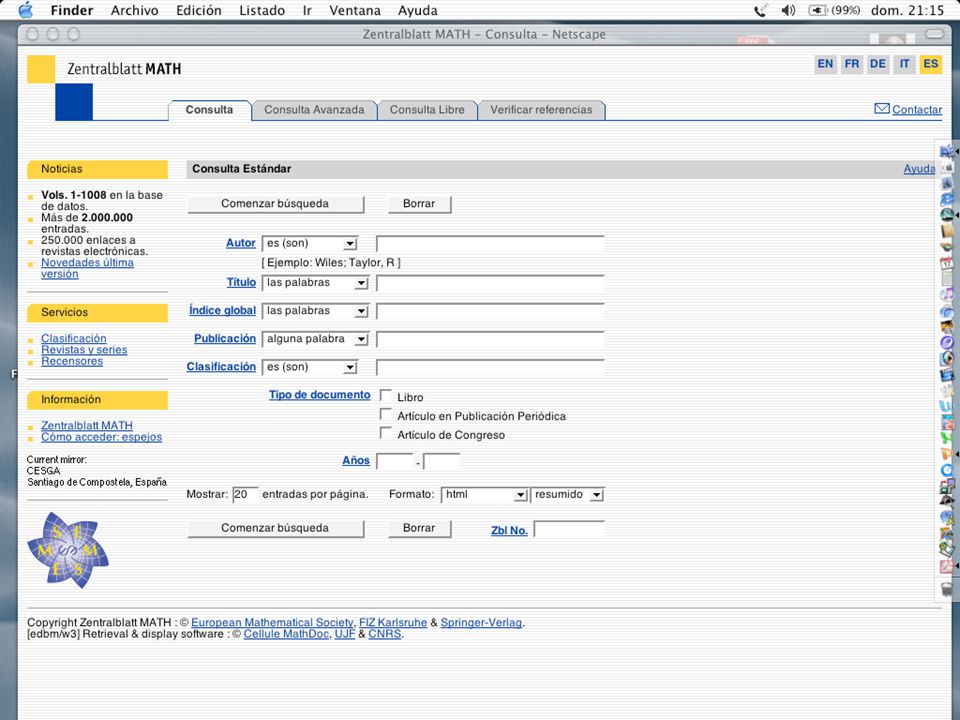The image size is (960, 720).
Task: Tick the Artículo de Congreso checkbox
Action: tap(386, 433)
